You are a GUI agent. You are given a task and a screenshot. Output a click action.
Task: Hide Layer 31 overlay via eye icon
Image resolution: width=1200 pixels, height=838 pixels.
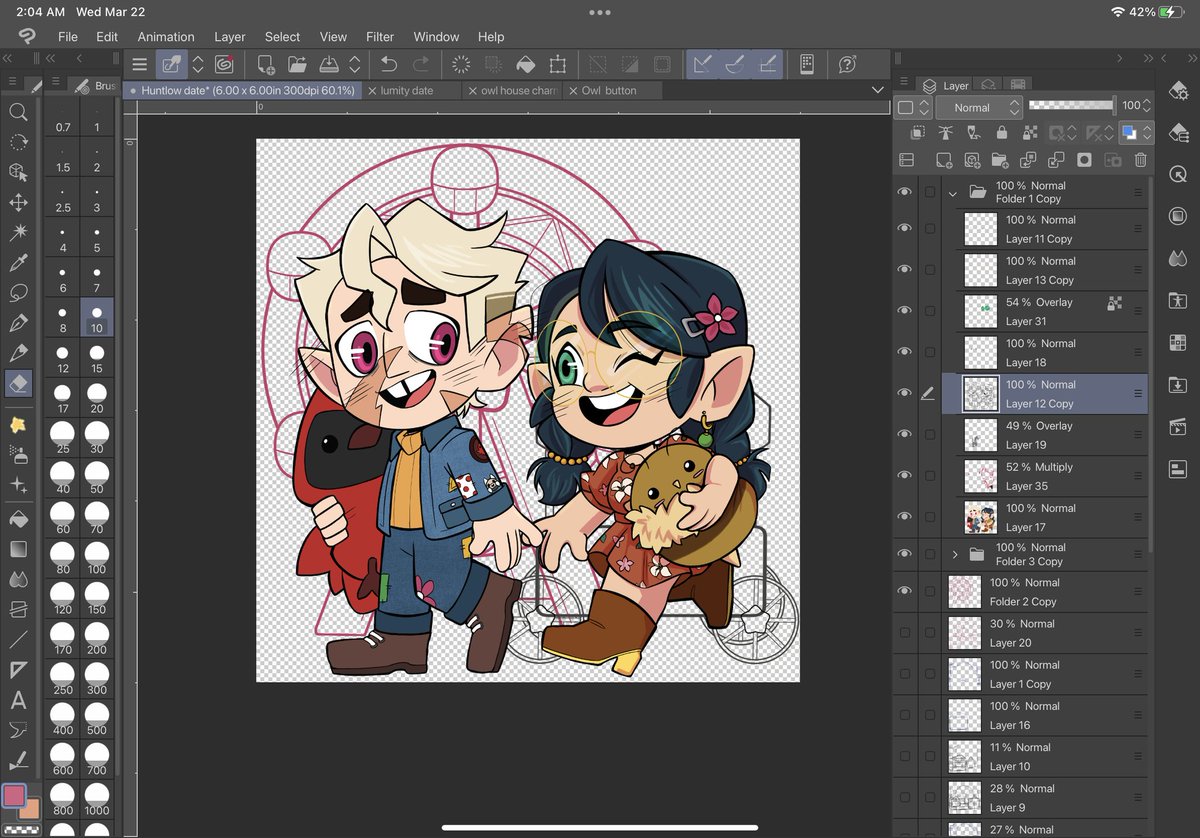click(905, 311)
